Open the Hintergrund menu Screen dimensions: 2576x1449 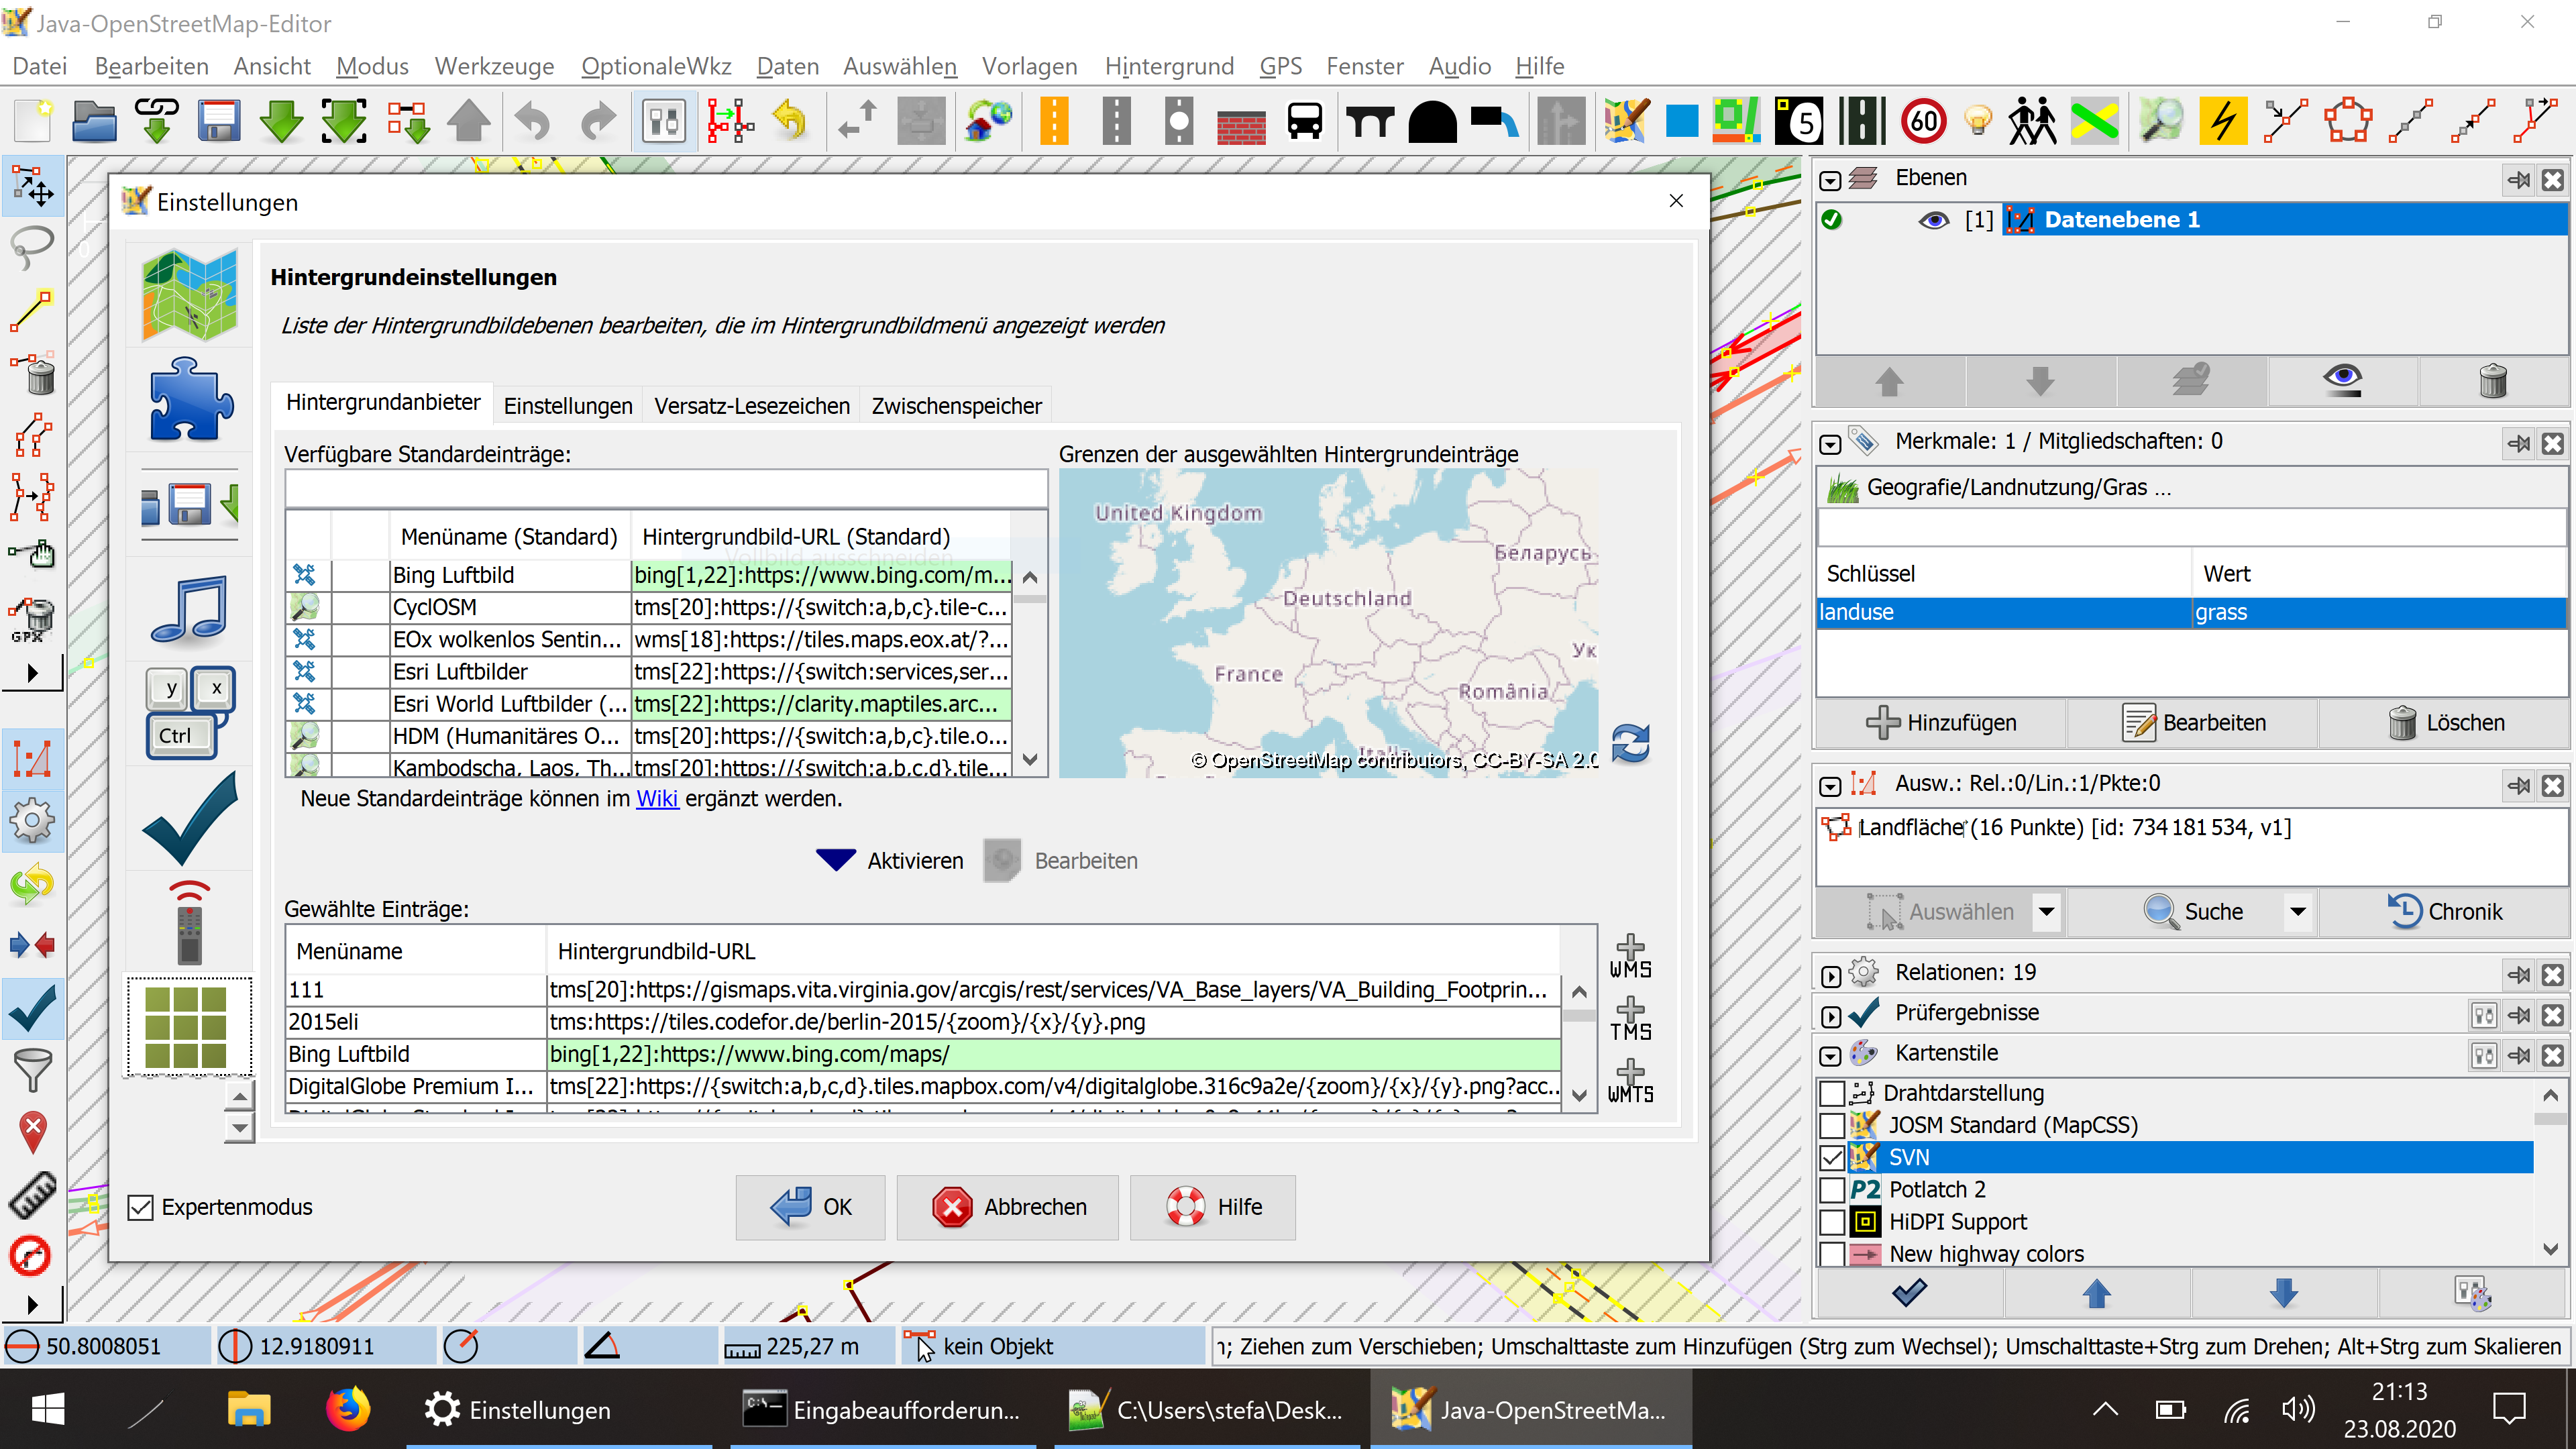1169,66
